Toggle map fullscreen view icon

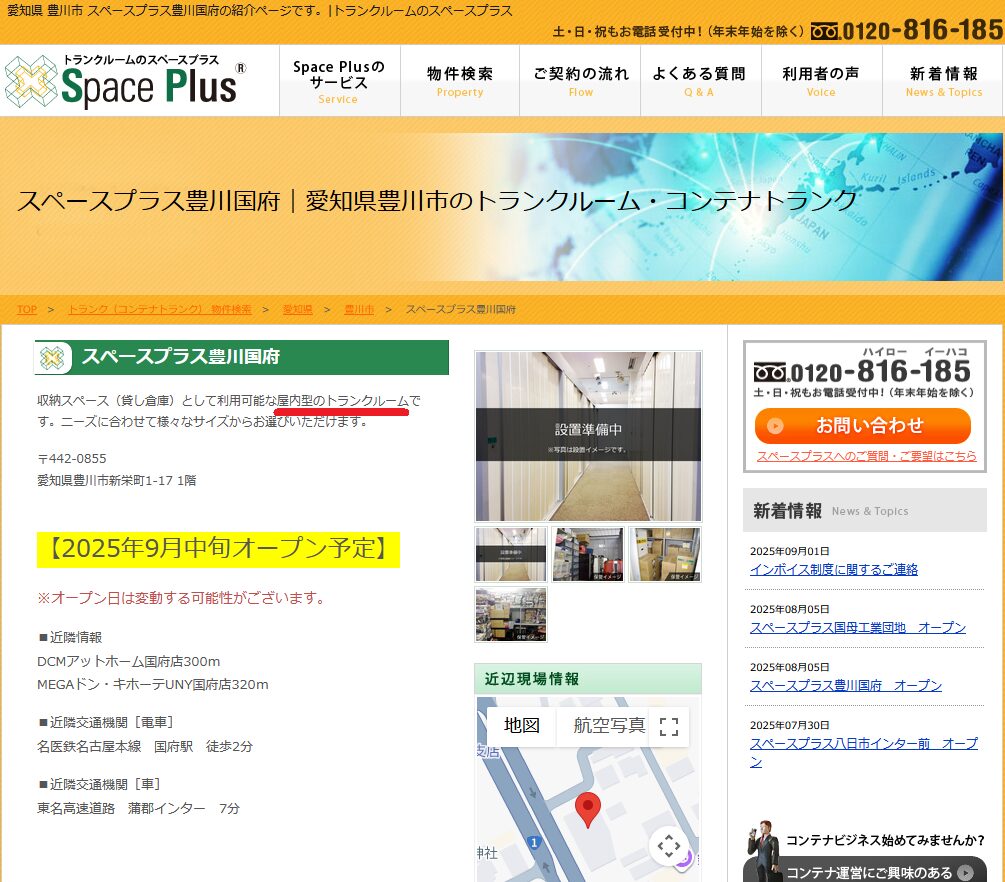(669, 727)
